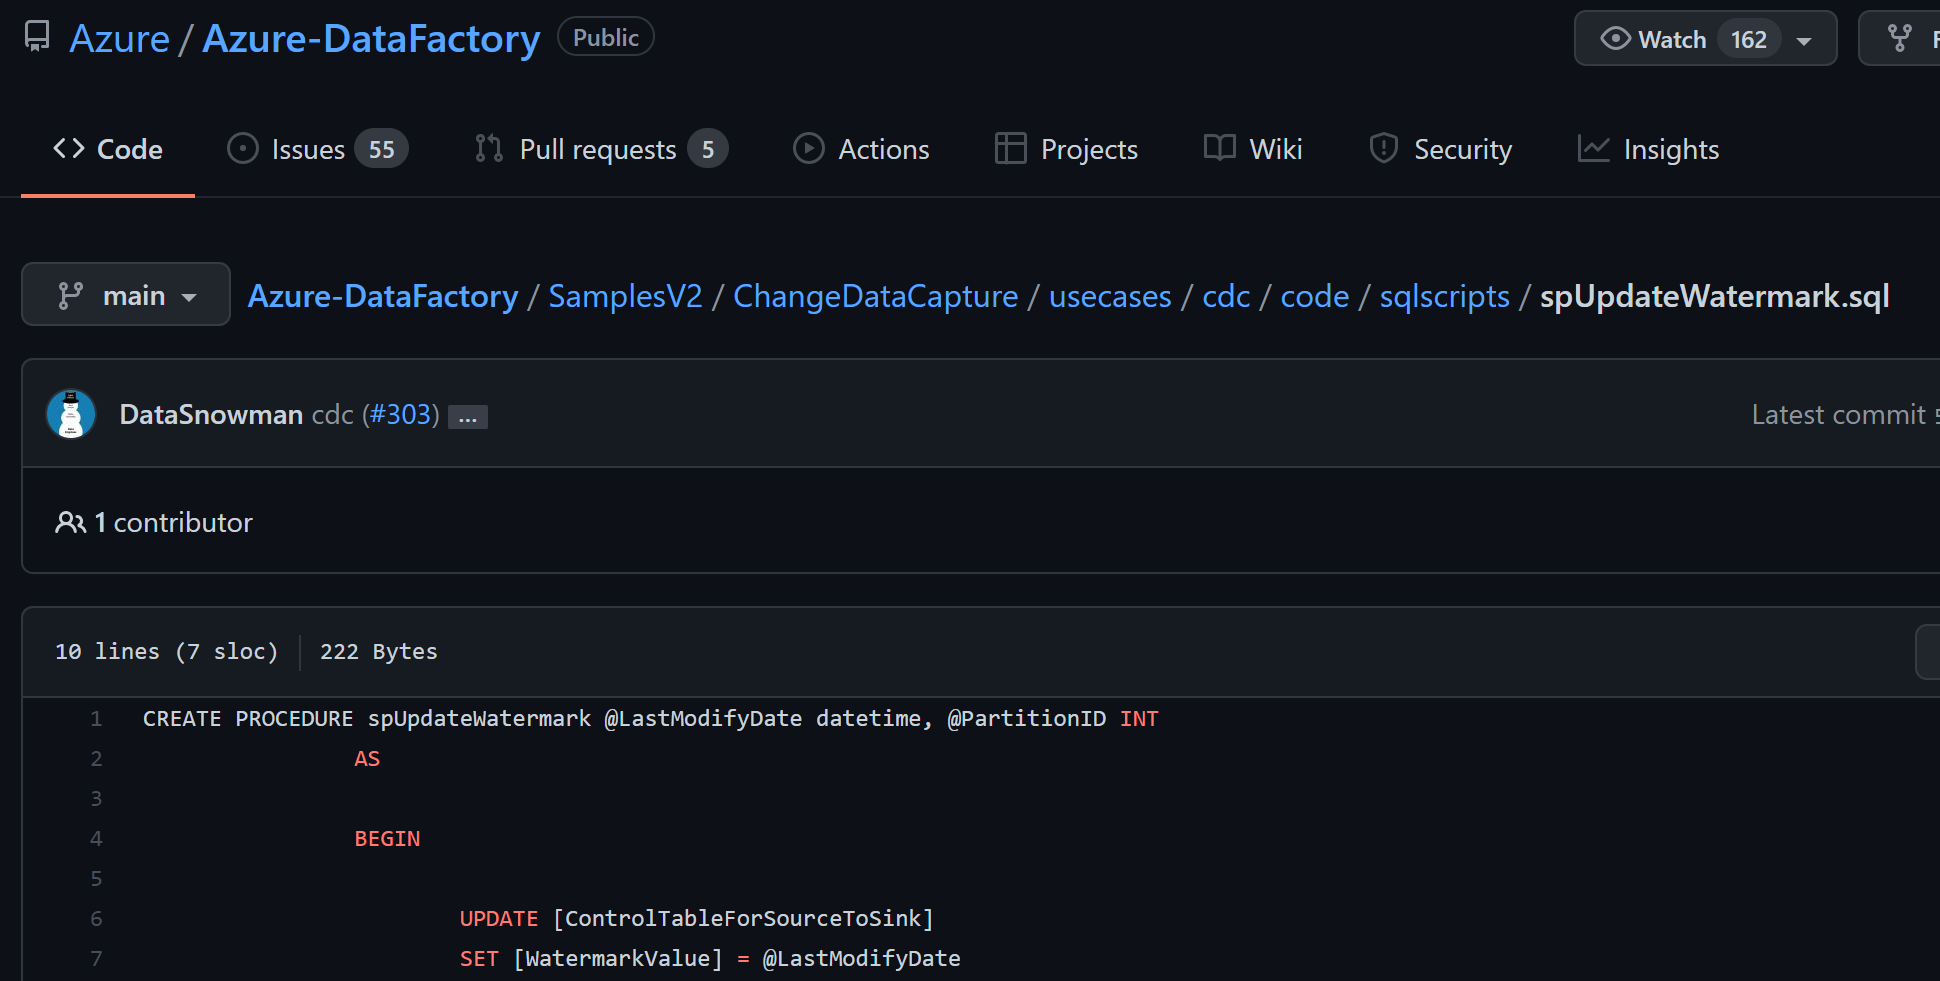Open pull request #303 link
This screenshot has width=1940, height=981.
pyautogui.click(x=401, y=414)
